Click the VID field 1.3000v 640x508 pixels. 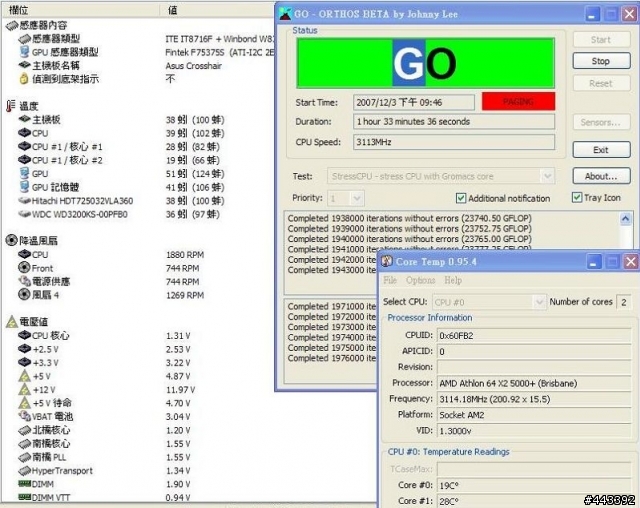pyautogui.click(x=534, y=431)
